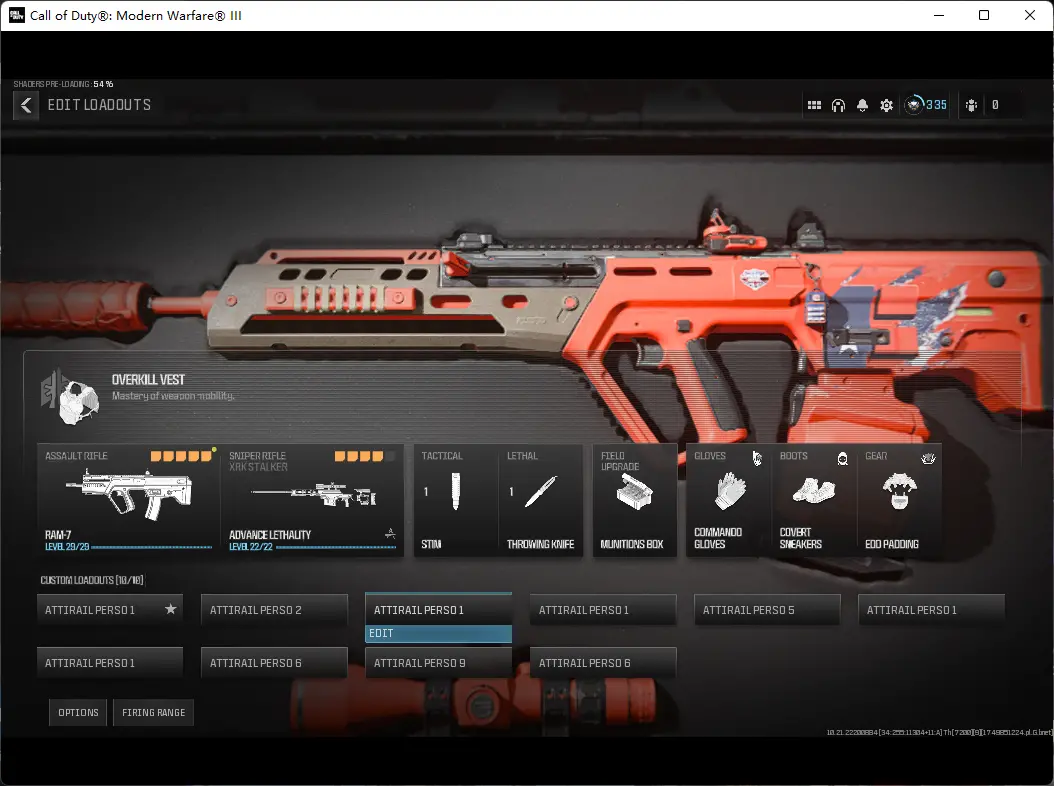
Task: Minimize the Call of Duty window
Action: pos(939,15)
